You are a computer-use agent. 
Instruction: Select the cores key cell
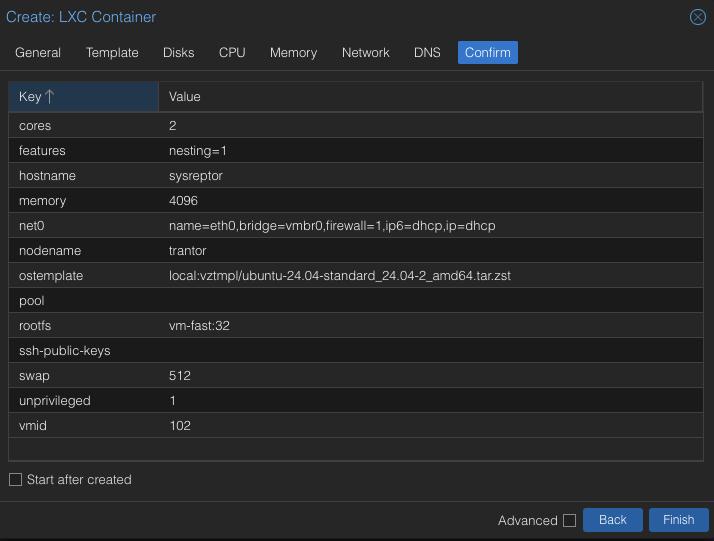pyautogui.click(x=83, y=126)
